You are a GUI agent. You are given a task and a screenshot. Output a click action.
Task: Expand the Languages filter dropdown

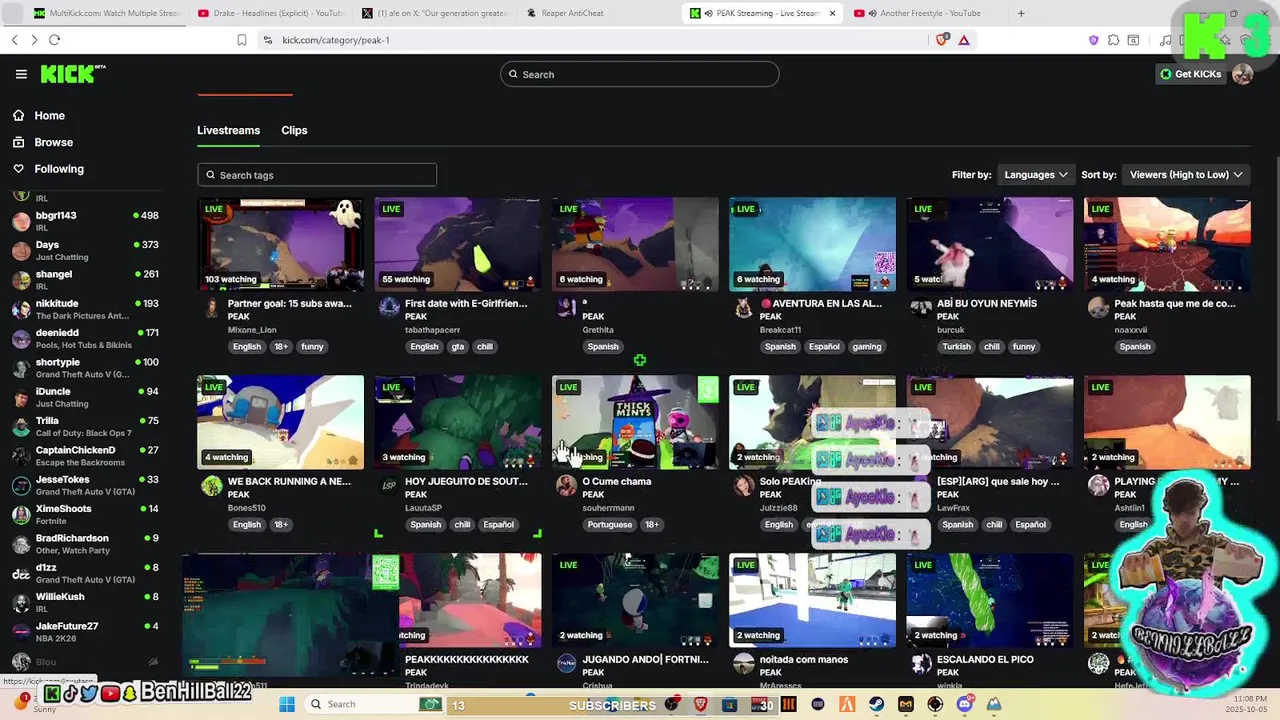(x=1036, y=174)
